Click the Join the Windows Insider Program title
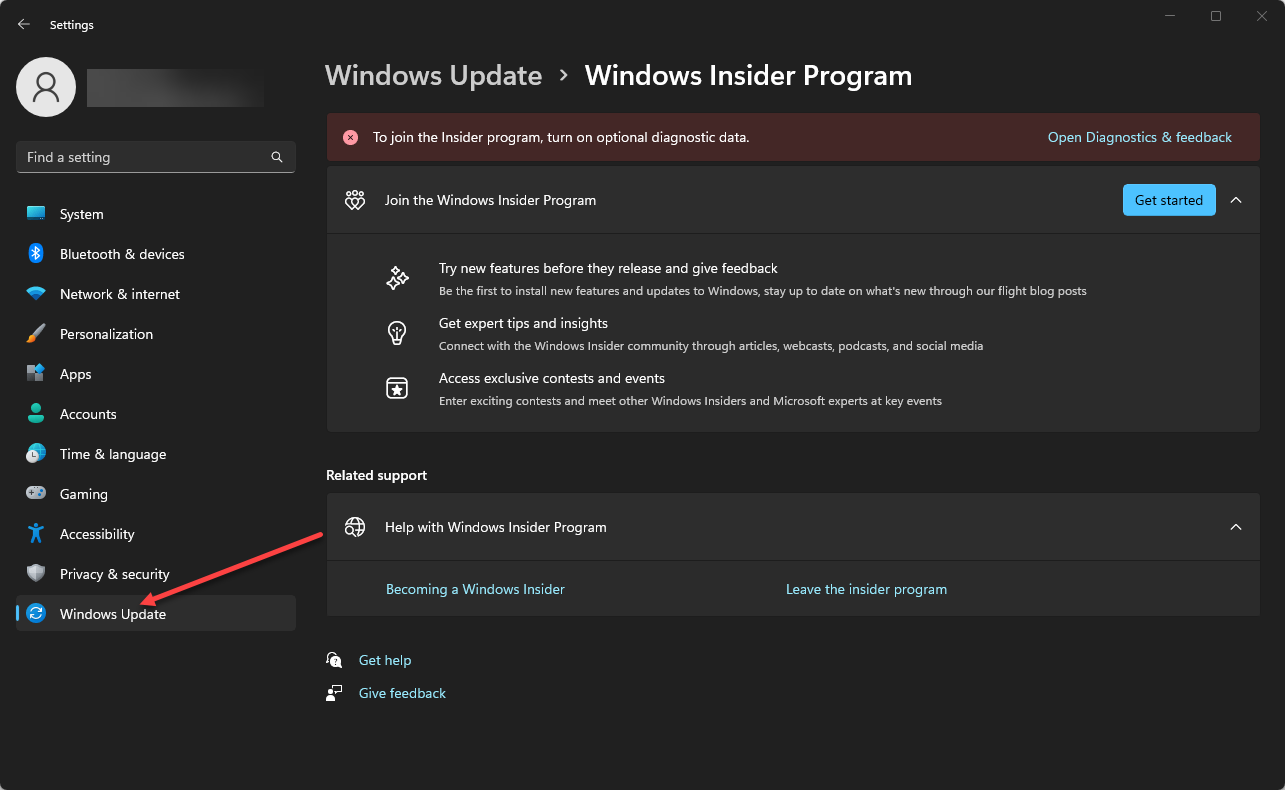The image size is (1285, 790). (490, 200)
